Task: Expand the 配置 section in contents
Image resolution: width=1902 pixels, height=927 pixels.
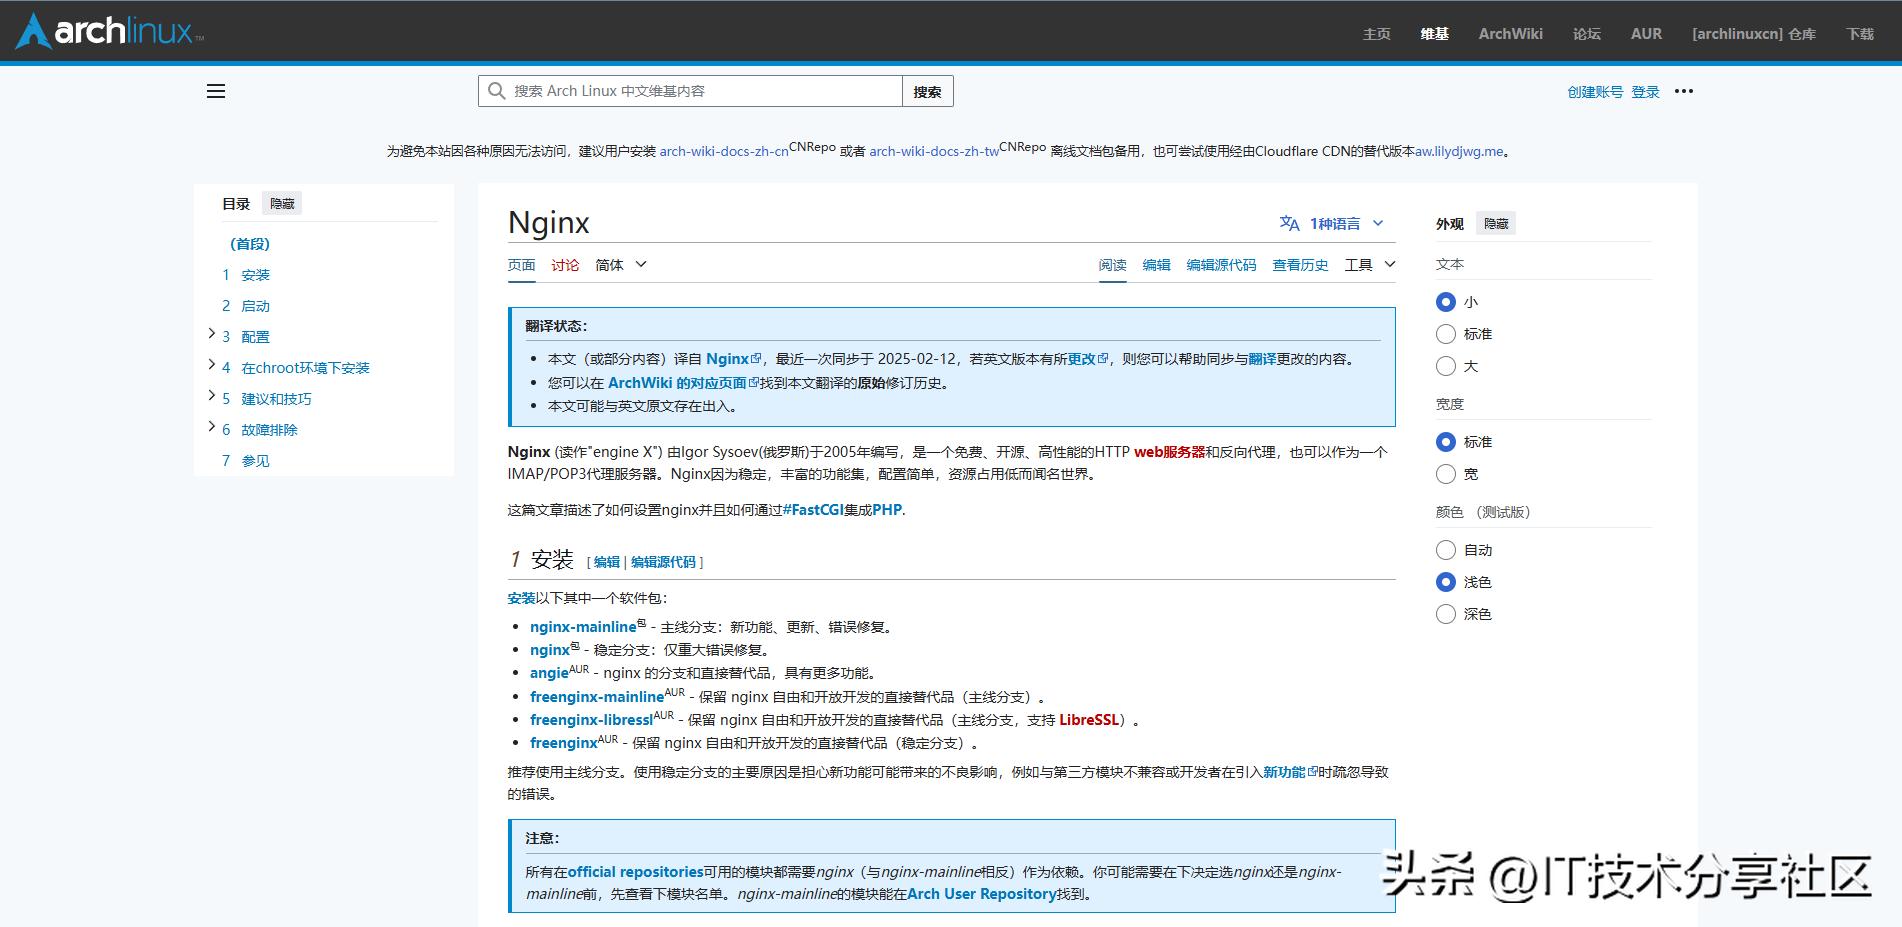Action: coord(211,333)
